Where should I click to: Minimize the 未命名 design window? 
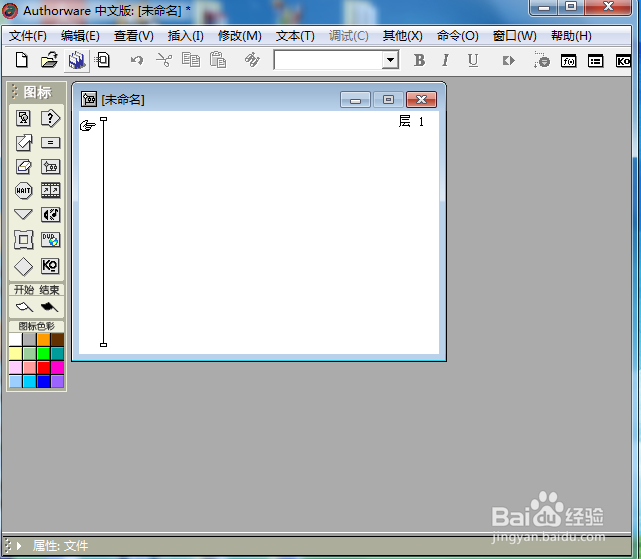pyautogui.click(x=355, y=99)
